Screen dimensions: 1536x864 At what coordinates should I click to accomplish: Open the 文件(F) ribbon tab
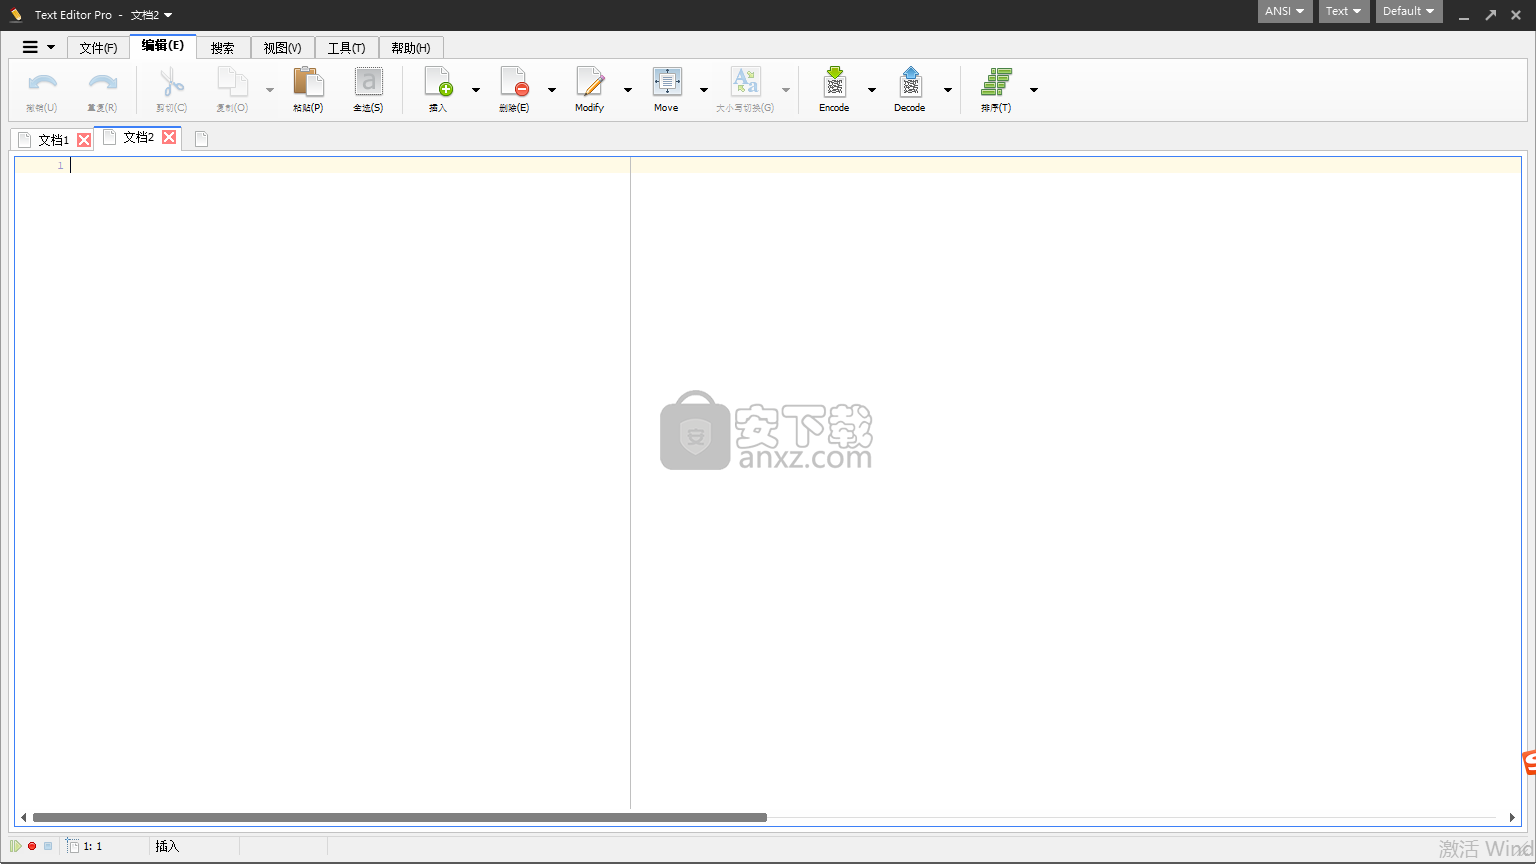point(98,48)
